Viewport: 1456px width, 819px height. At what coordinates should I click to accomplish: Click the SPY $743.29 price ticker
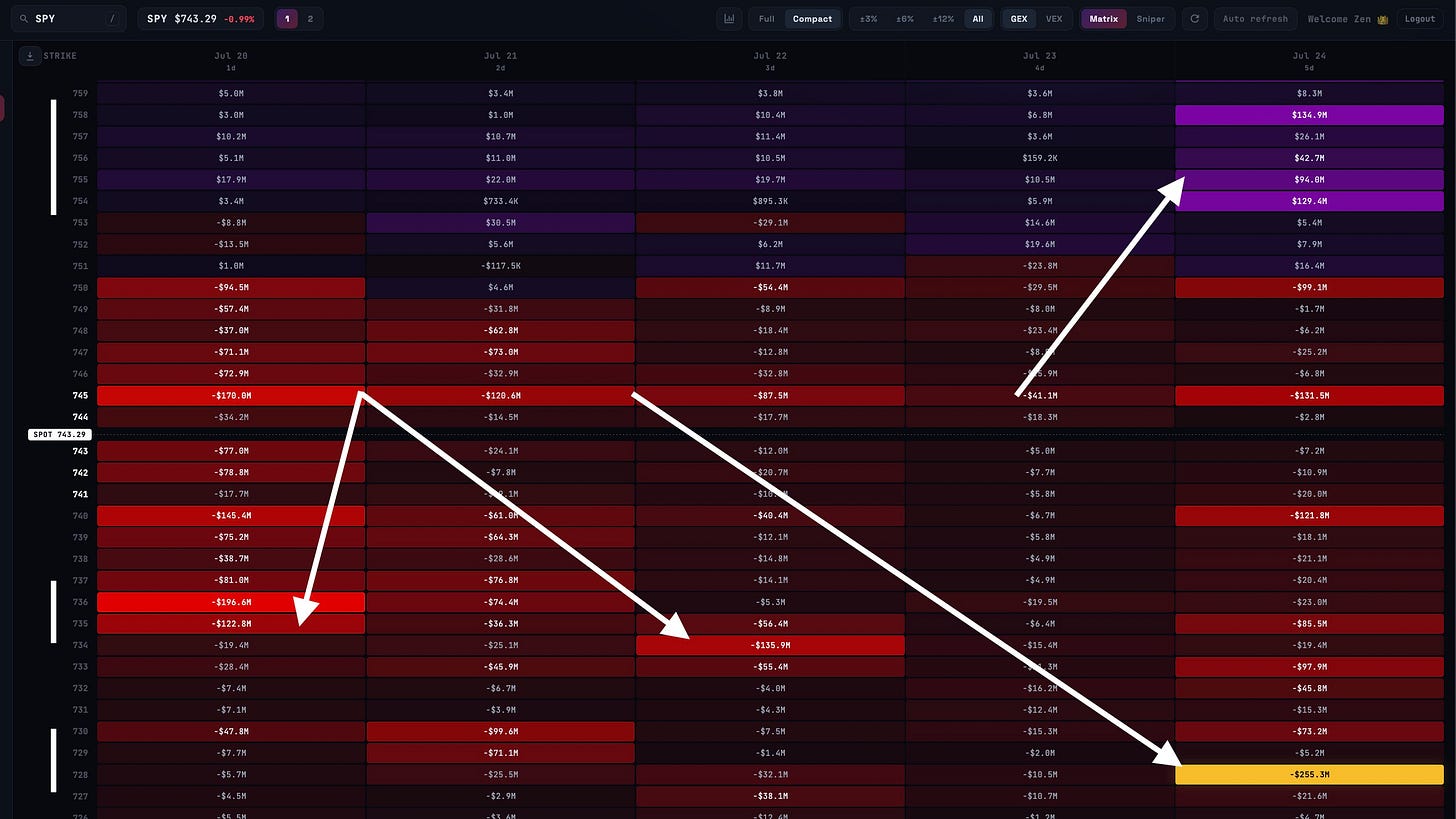[201, 19]
